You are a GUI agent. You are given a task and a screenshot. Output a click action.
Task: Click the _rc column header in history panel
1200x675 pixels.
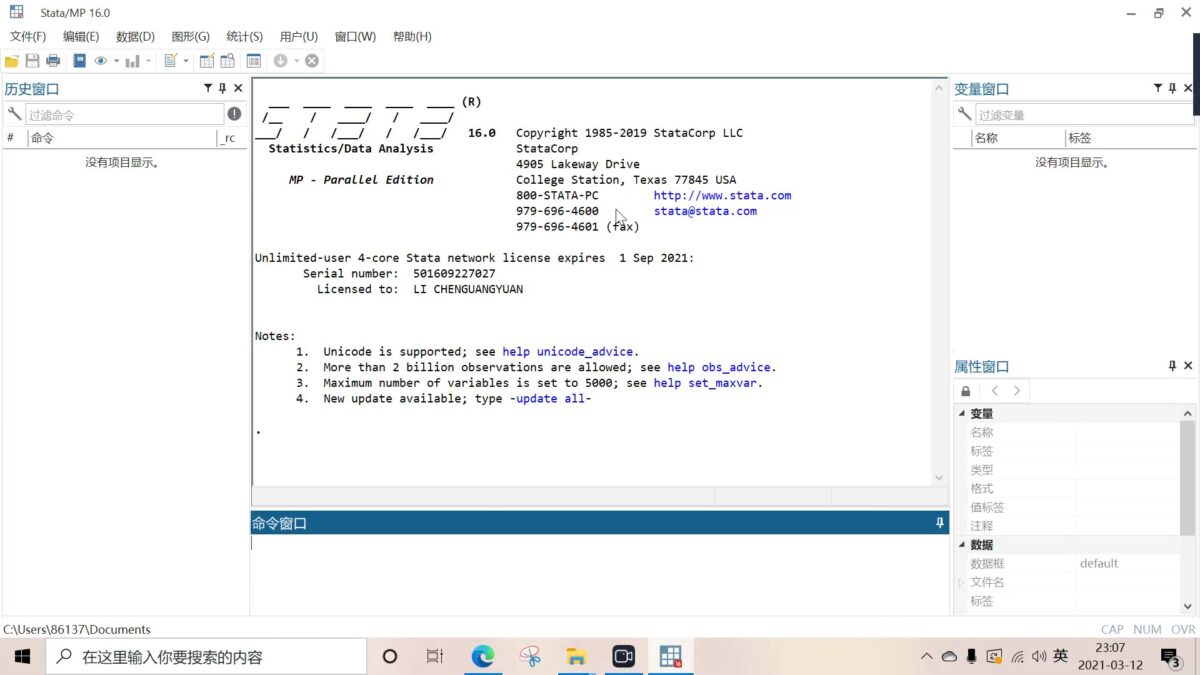(x=231, y=138)
